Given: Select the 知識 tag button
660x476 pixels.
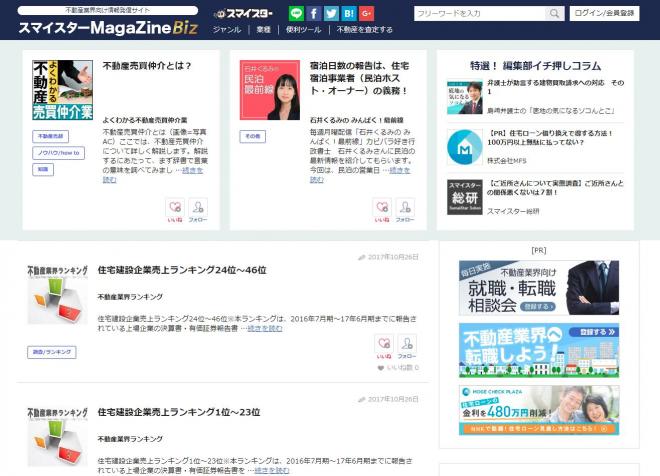Looking at the screenshot, I should coord(43,169).
